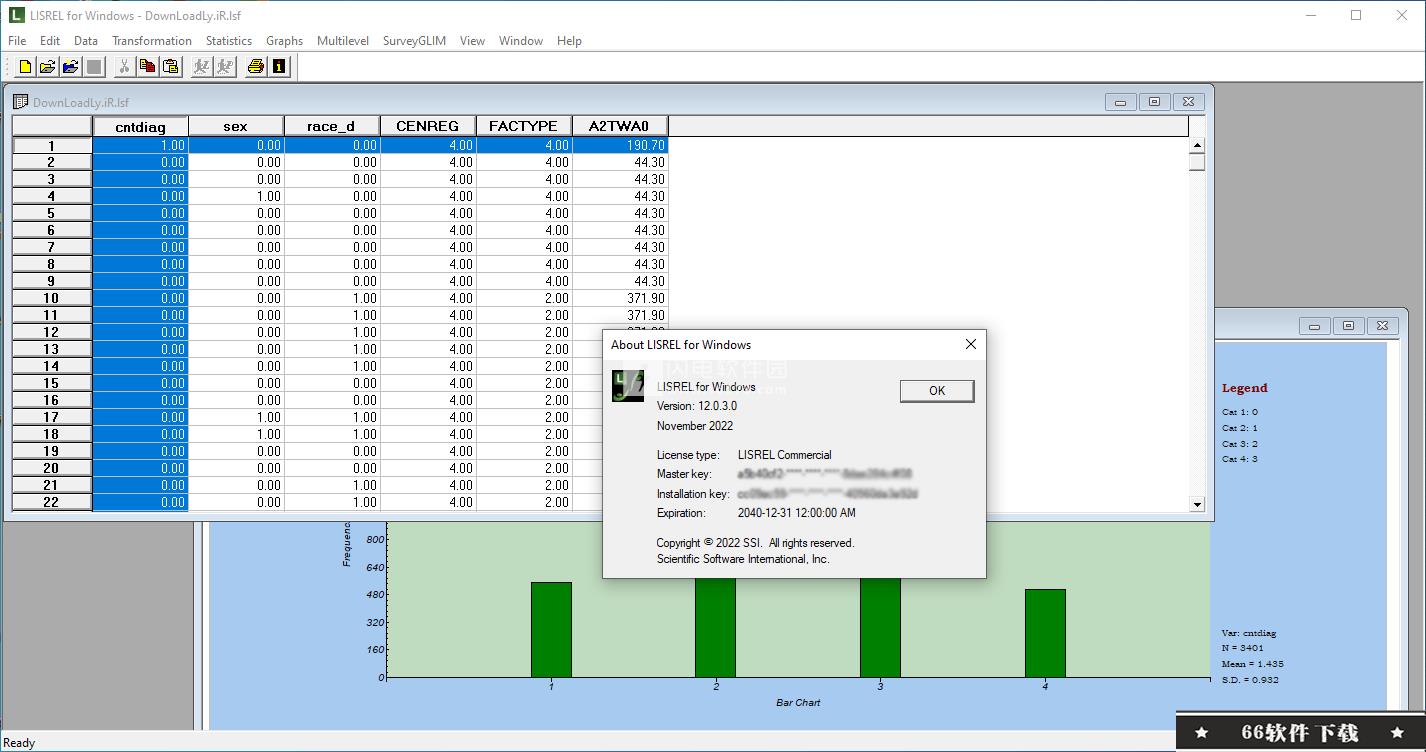Open the SurveyGLIM menu
The height and width of the screenshot is (752, 1426).
click(414, 41)
